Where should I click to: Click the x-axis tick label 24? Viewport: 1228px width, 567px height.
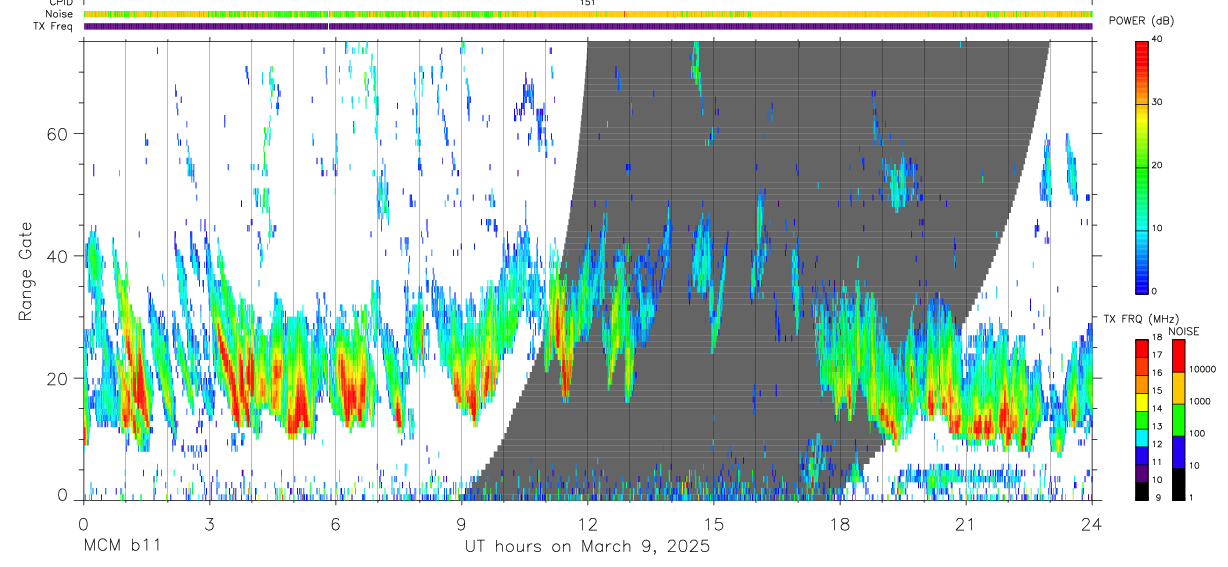(x=1092, y=523)
